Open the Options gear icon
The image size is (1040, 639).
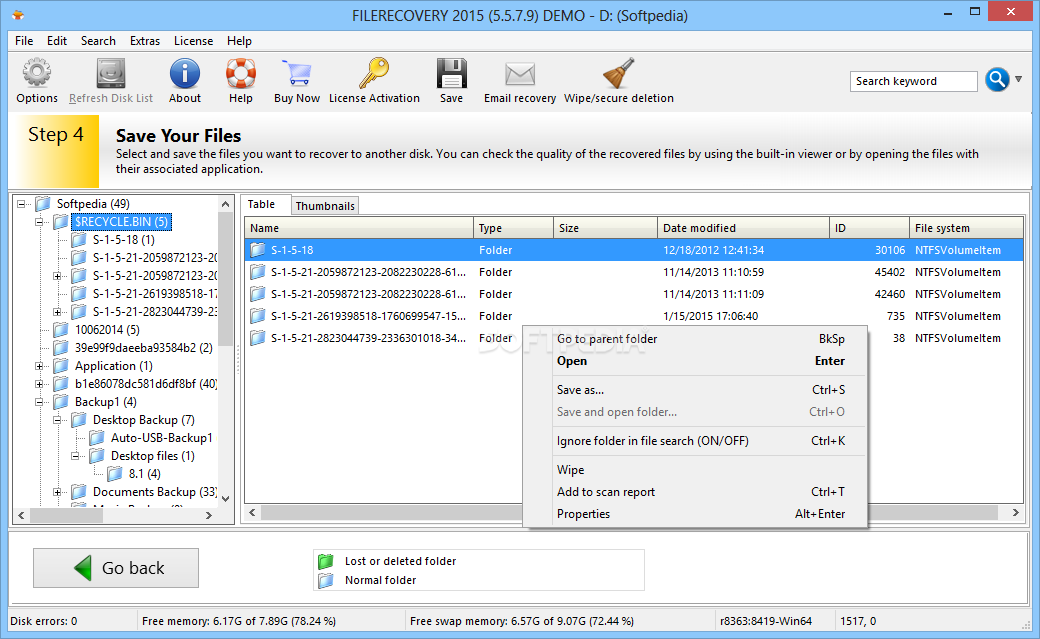click(x=36, y=73)
